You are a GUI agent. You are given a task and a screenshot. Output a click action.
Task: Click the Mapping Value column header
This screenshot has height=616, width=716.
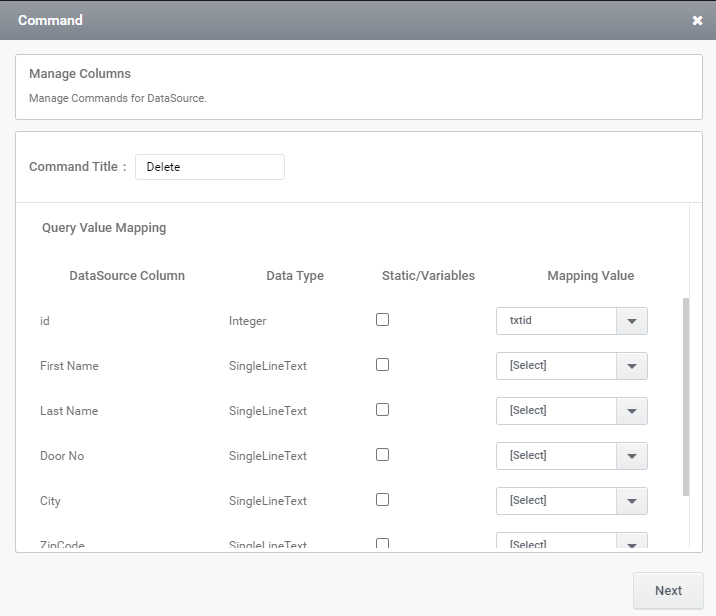click(590, 276)
